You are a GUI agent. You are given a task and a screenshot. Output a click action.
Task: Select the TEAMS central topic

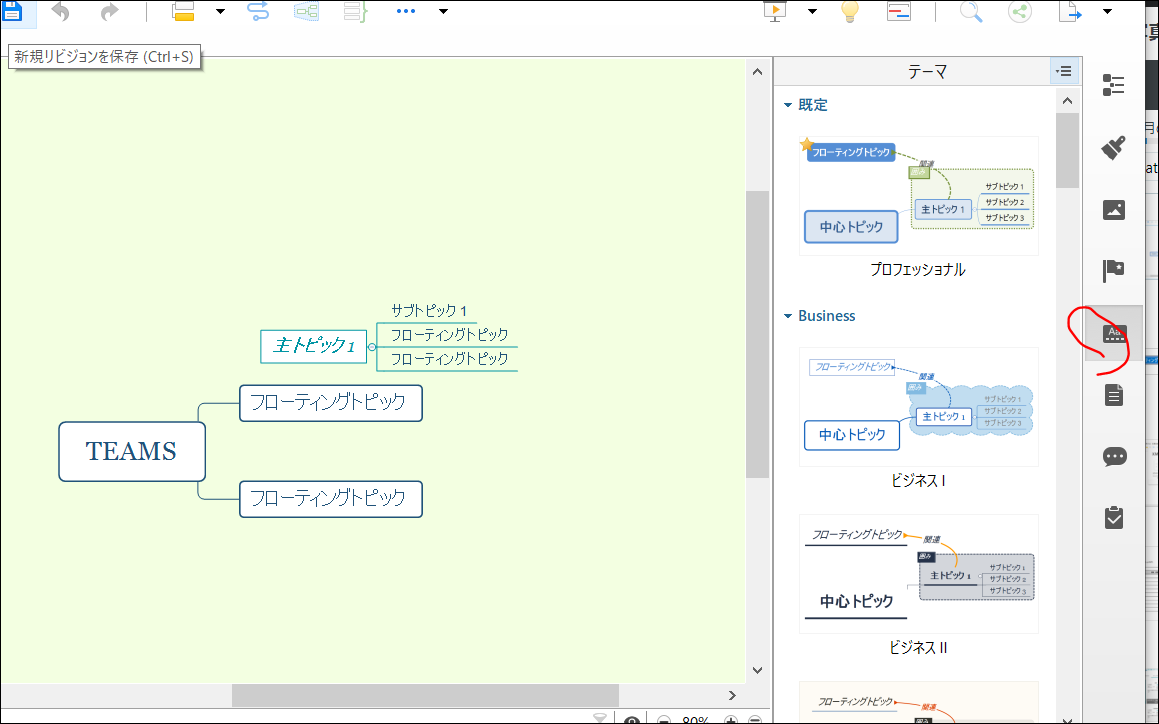(132, 451)
